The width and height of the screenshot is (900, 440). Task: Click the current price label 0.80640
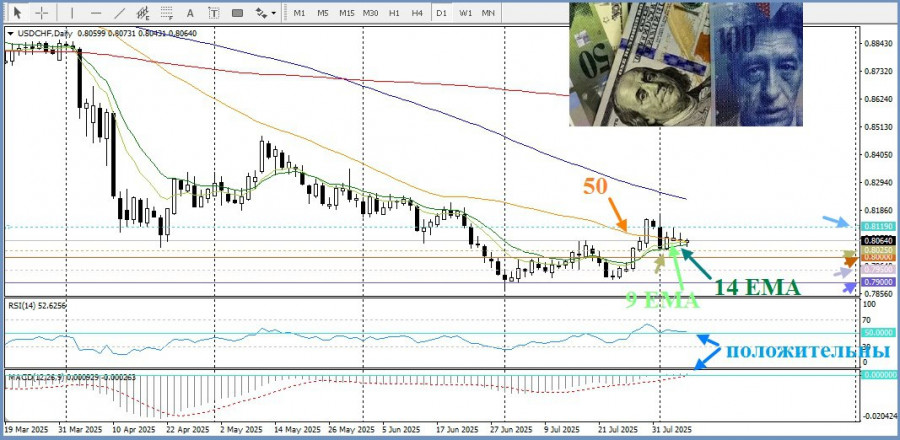[879, 240]
